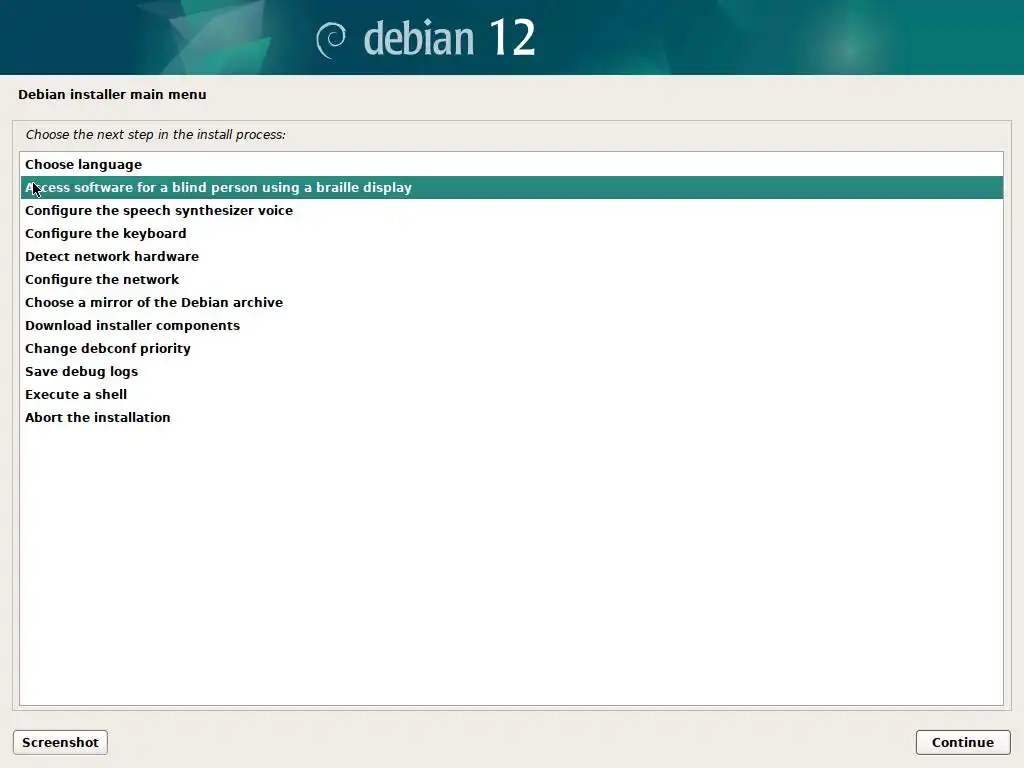Select Access software for a blind person entry
The width and height of the screenshot is (1024, 768).
pyautogui.click(x=511, y=187)
